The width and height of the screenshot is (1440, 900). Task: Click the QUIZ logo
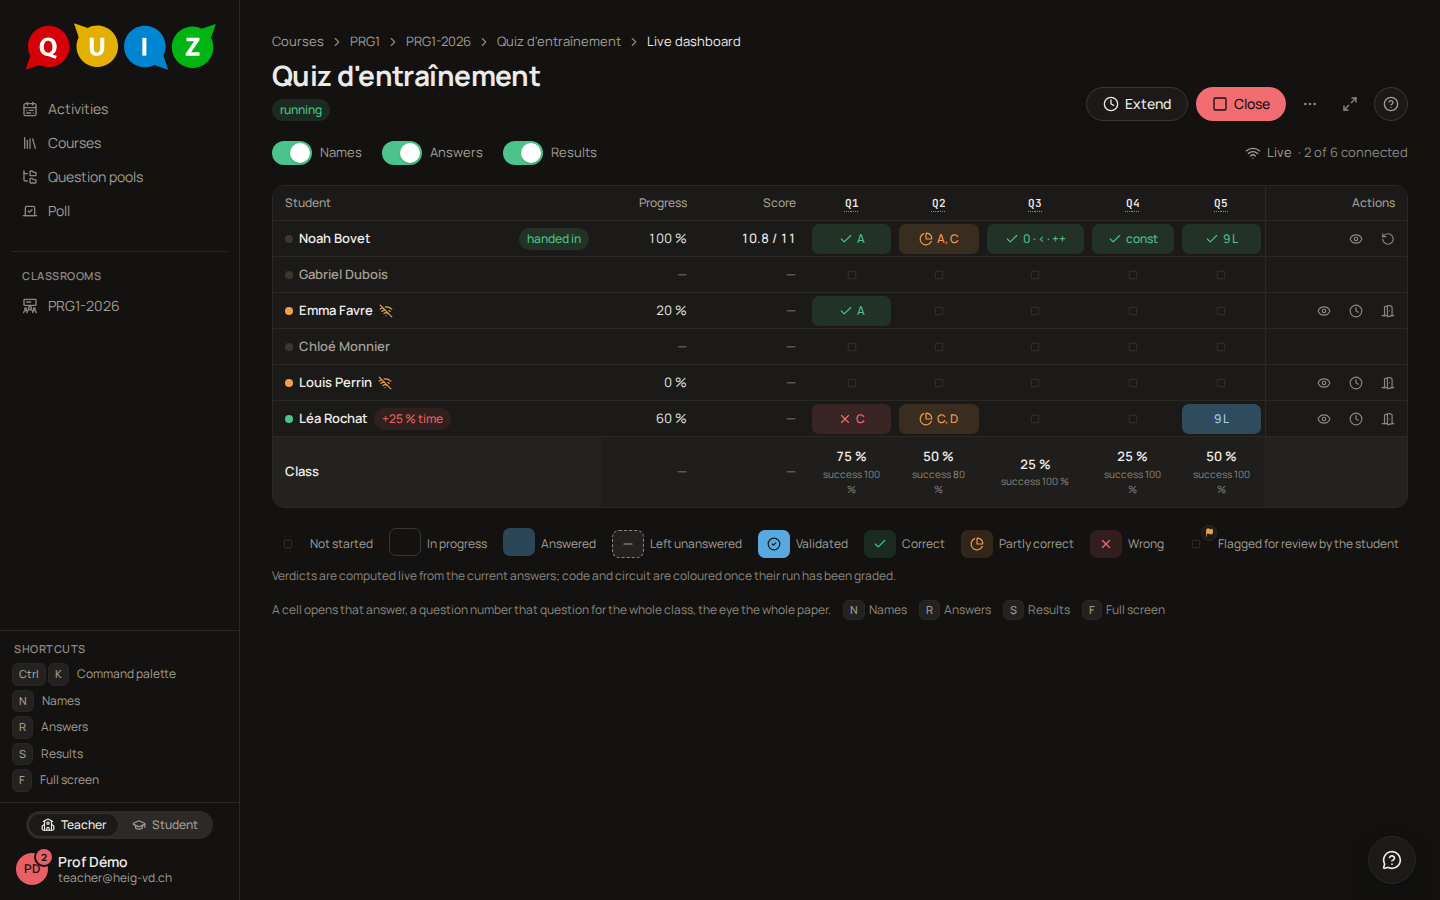click(x=120, y=46)
